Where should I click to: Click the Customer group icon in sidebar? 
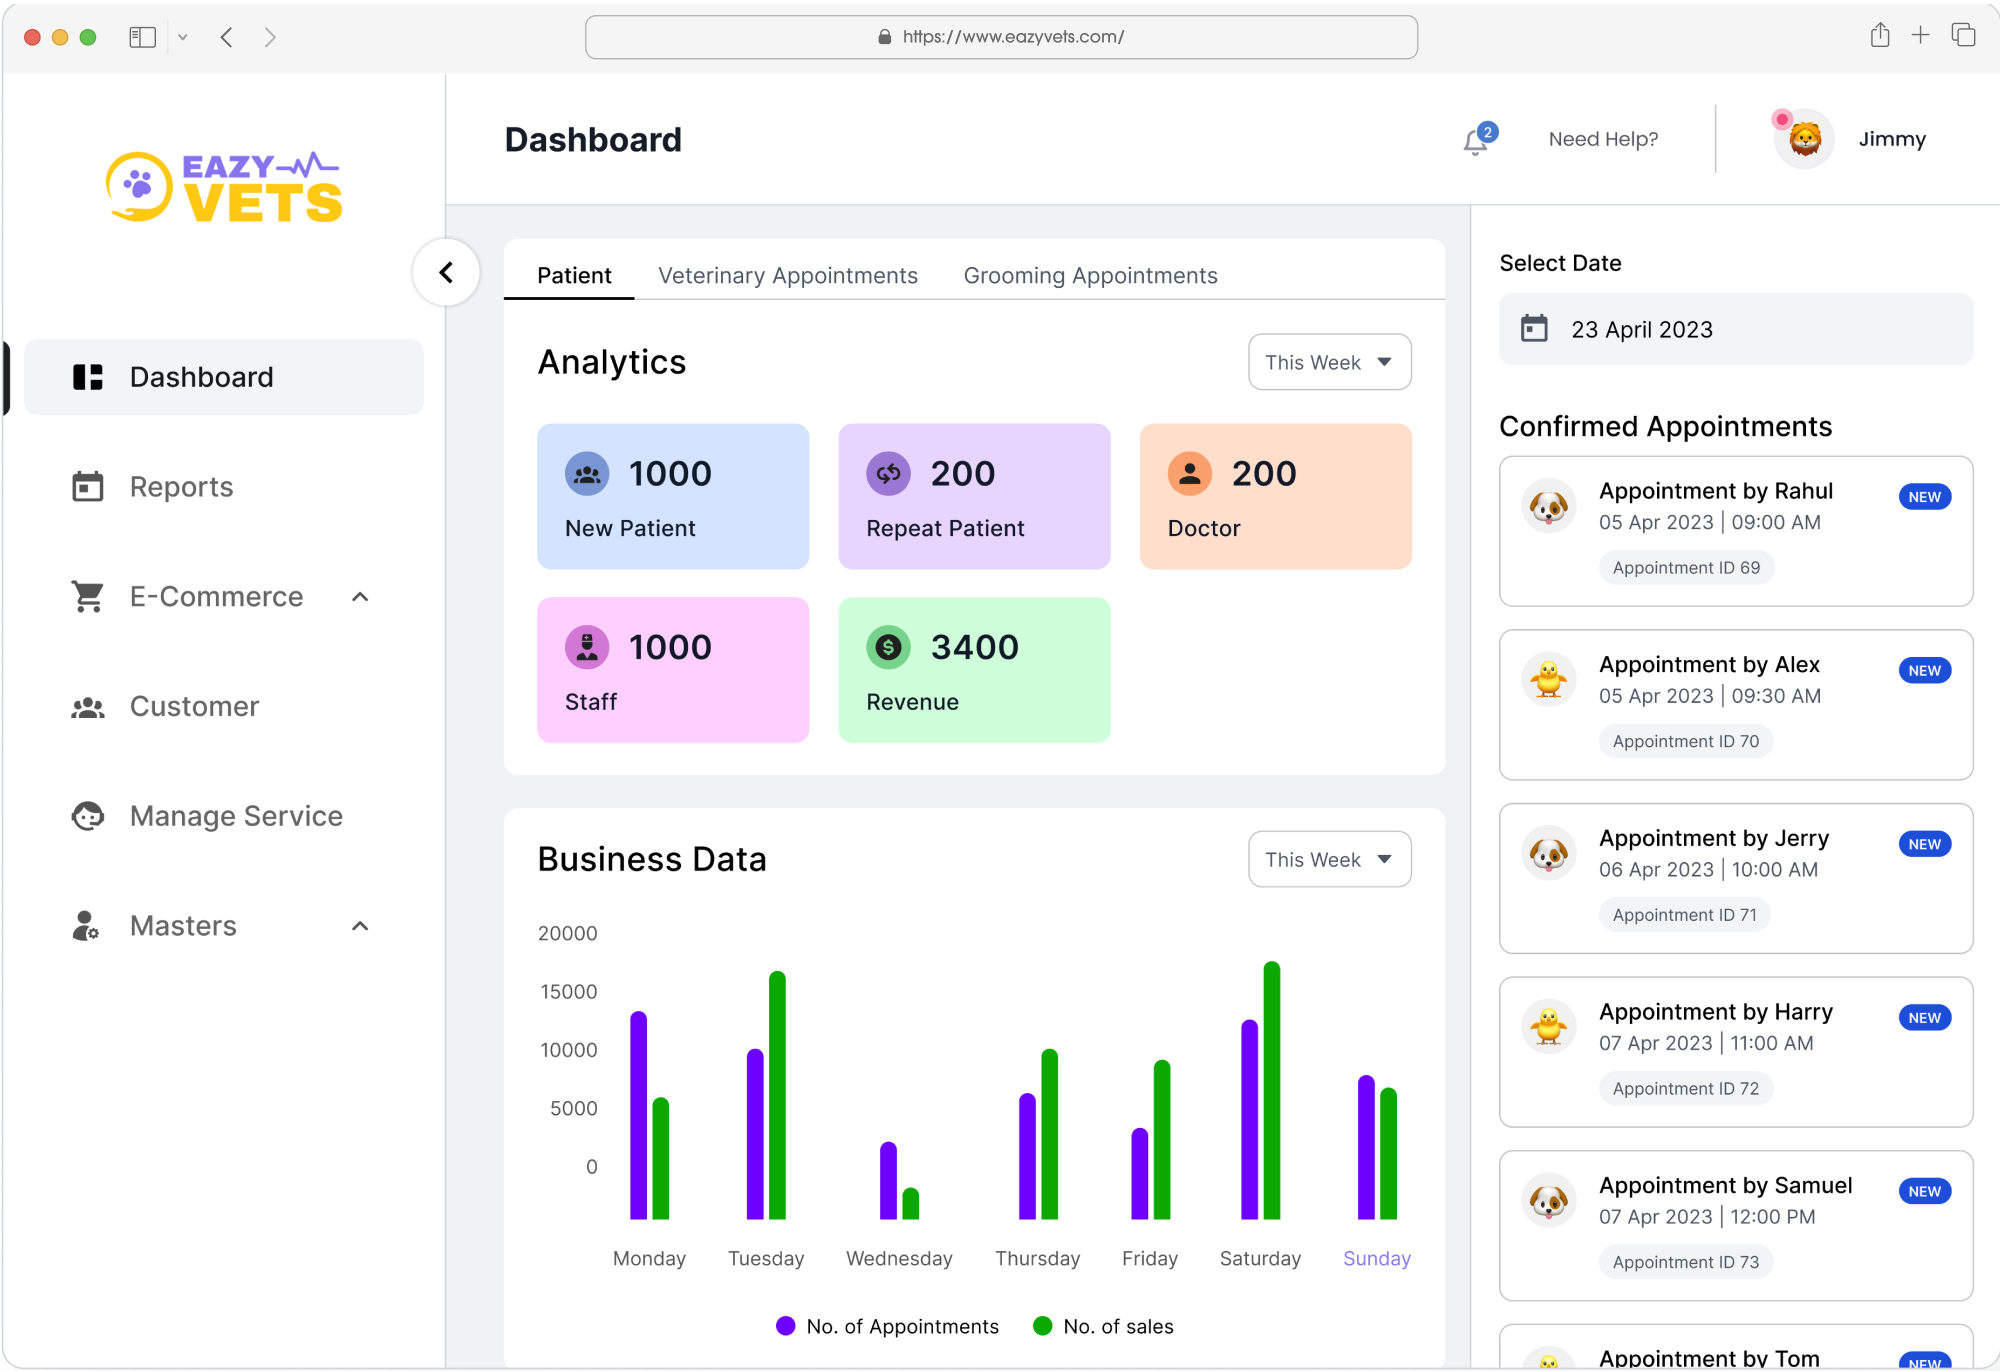pos(88,707)
